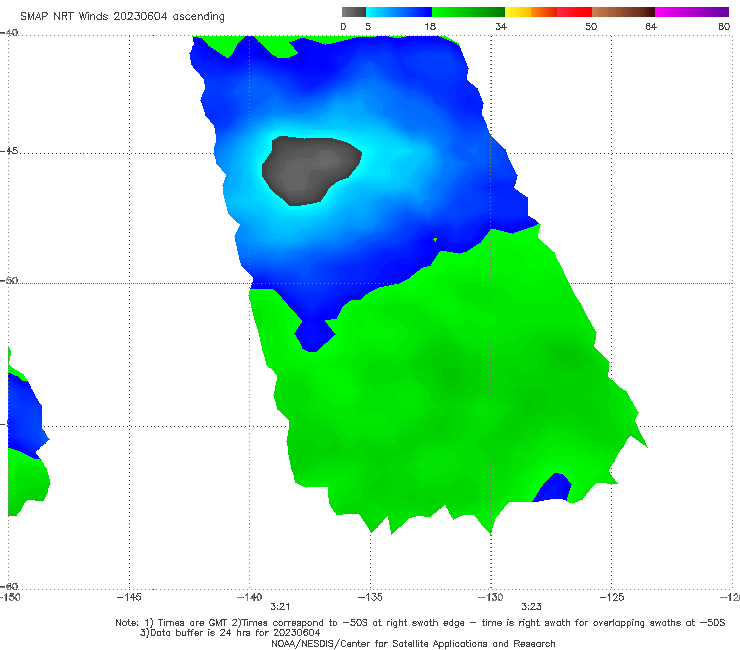Image resolution: width=740 pixels, height=650 pixels.
Task: Click the swath time label '3:21'
Action: coord(280,607)
